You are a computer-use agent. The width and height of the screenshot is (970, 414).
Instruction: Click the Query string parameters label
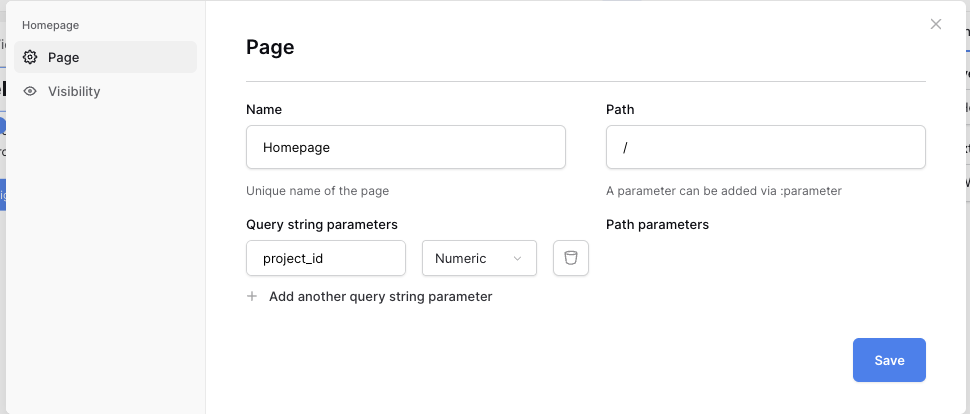[321, 225]
